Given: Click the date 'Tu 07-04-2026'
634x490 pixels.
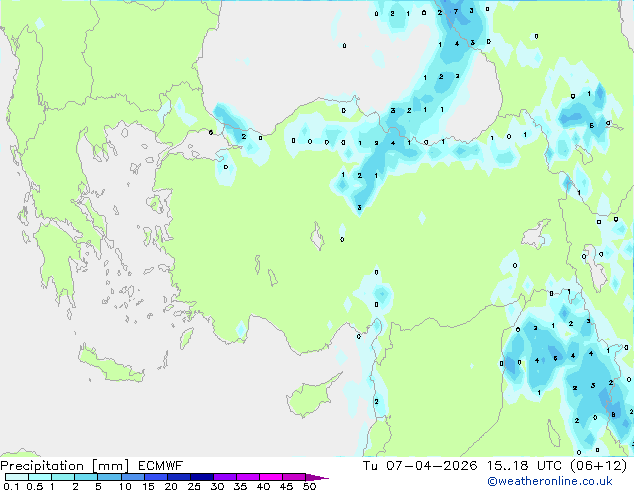Looking at the screenshot, I should [420, 466].
